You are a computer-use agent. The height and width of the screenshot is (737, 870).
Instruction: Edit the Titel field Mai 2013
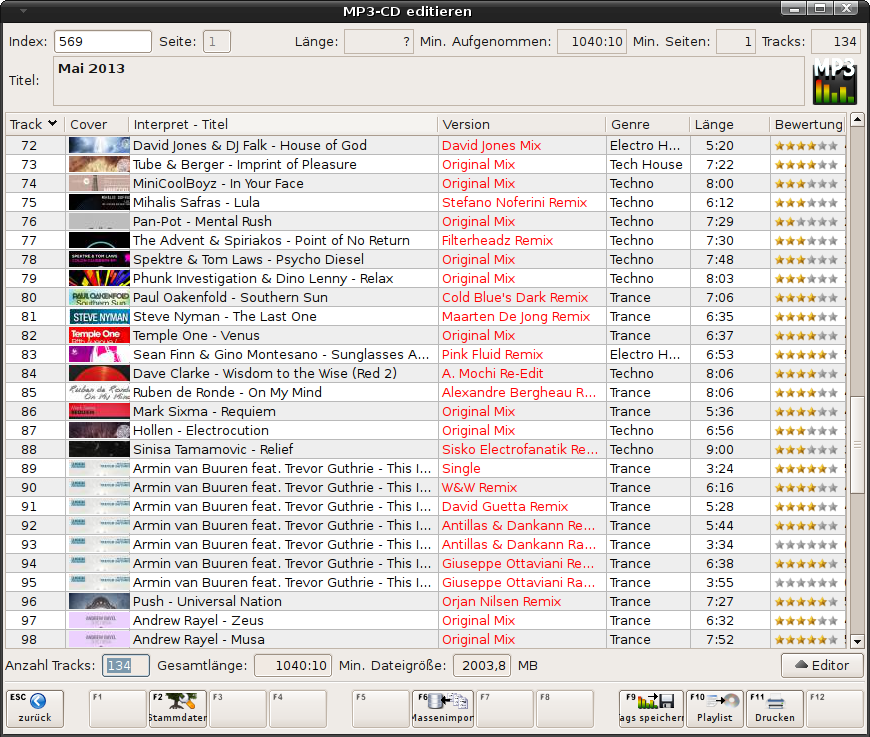click(x=429, y=81)
